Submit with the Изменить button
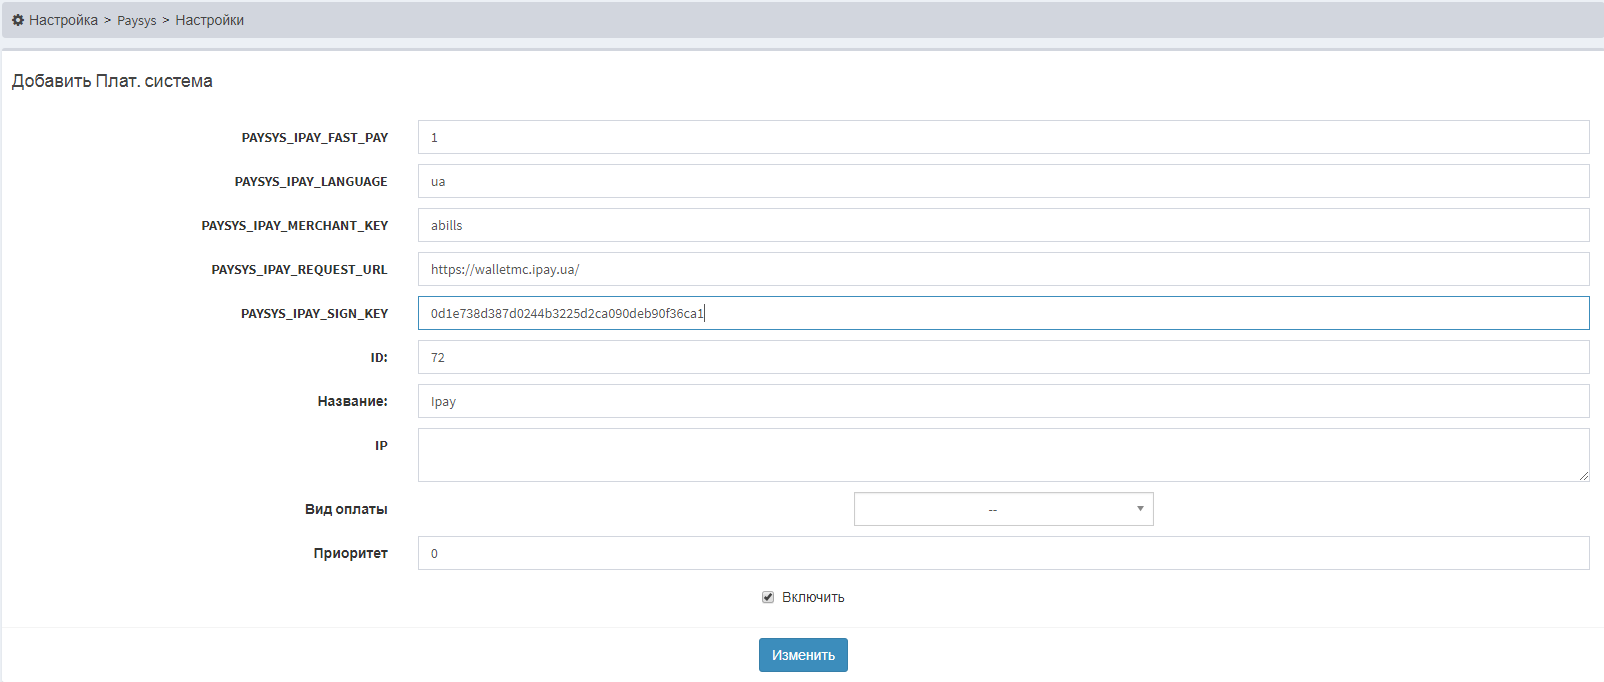This screenshot has width=1604, height=682. pyautogui.click(x=803, y=655)
